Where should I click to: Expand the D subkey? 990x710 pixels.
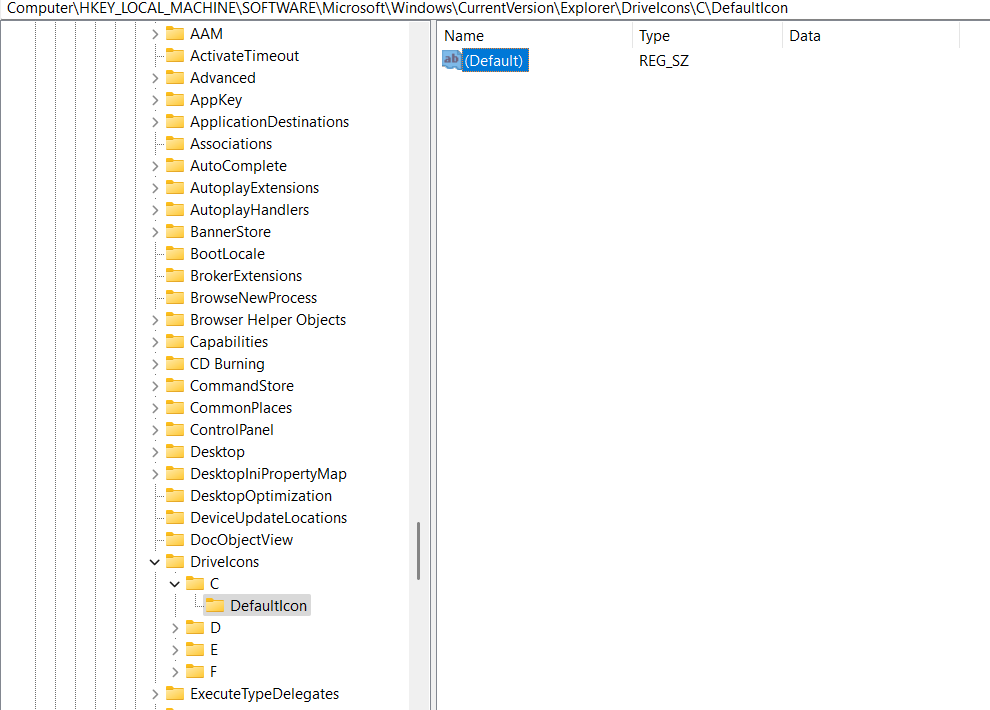[176, 628]
